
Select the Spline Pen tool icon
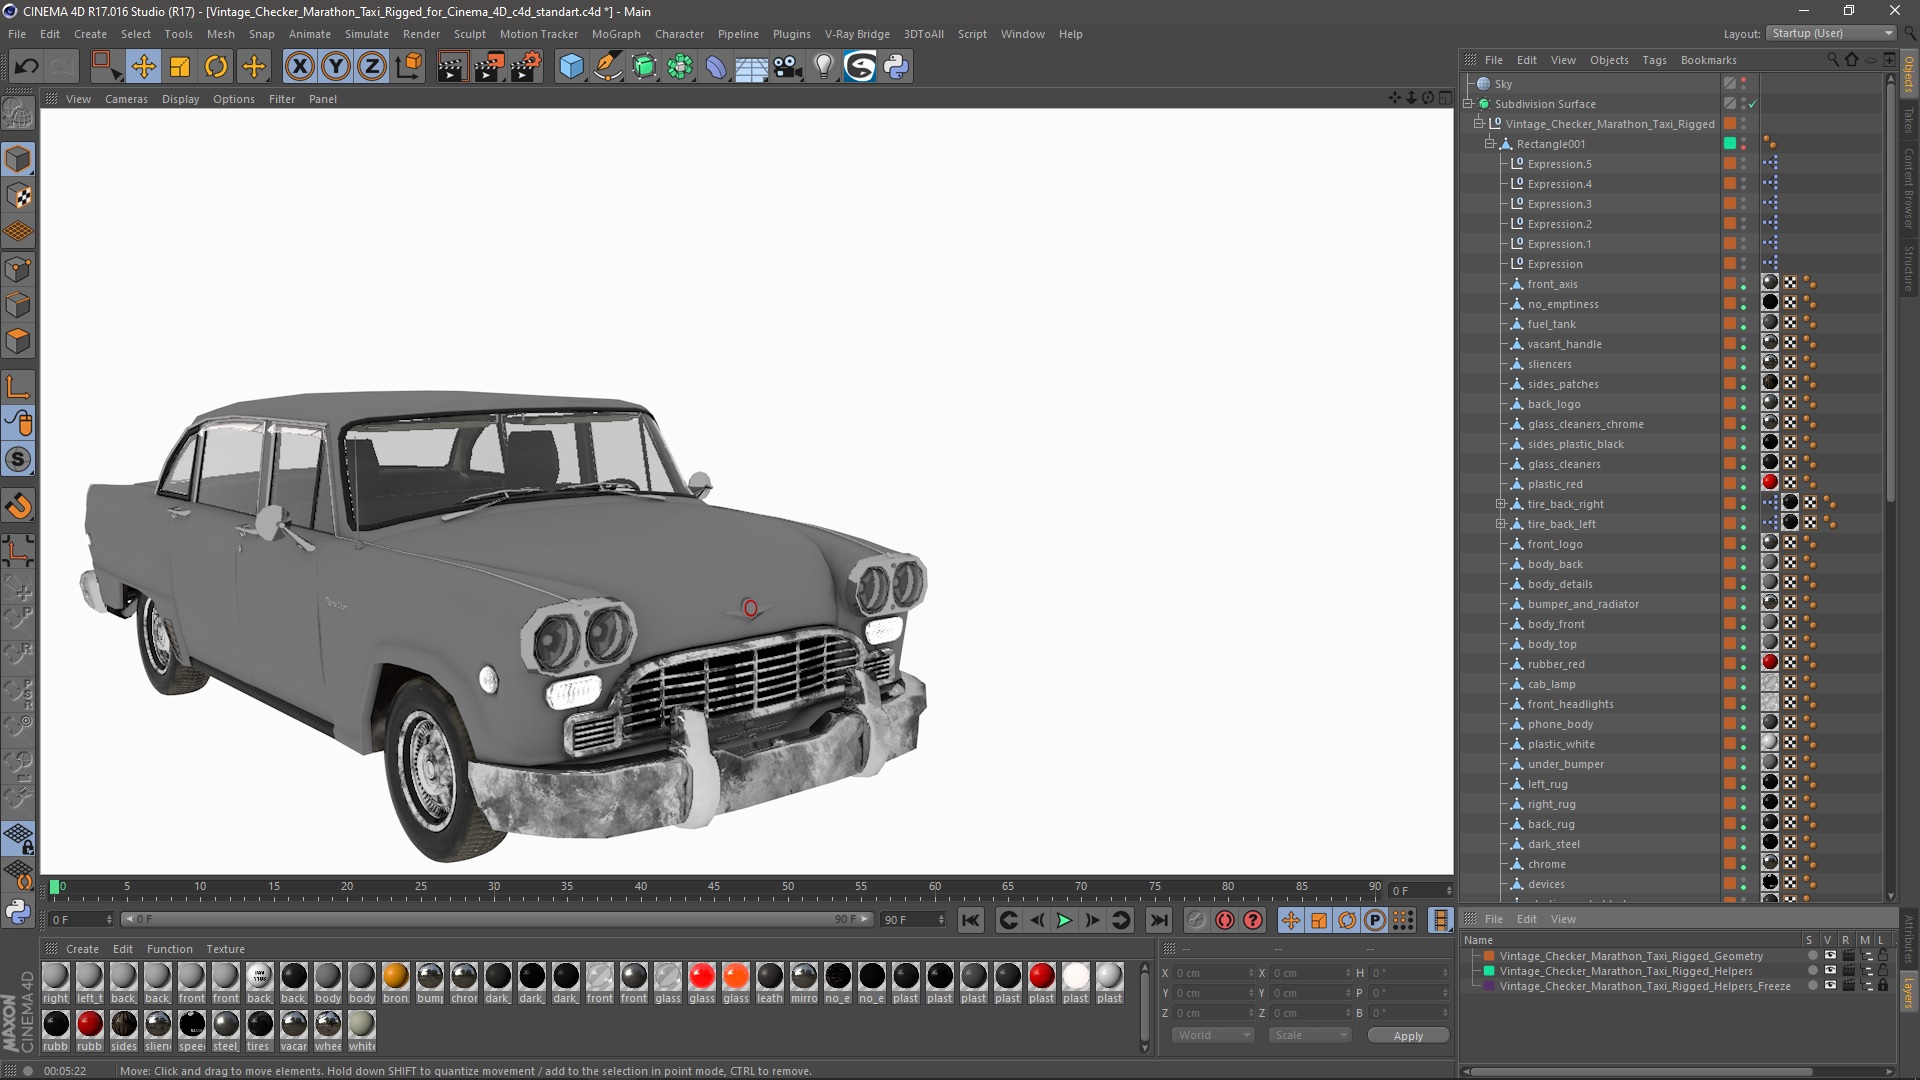pyautogui.click(x=607, y=67)
